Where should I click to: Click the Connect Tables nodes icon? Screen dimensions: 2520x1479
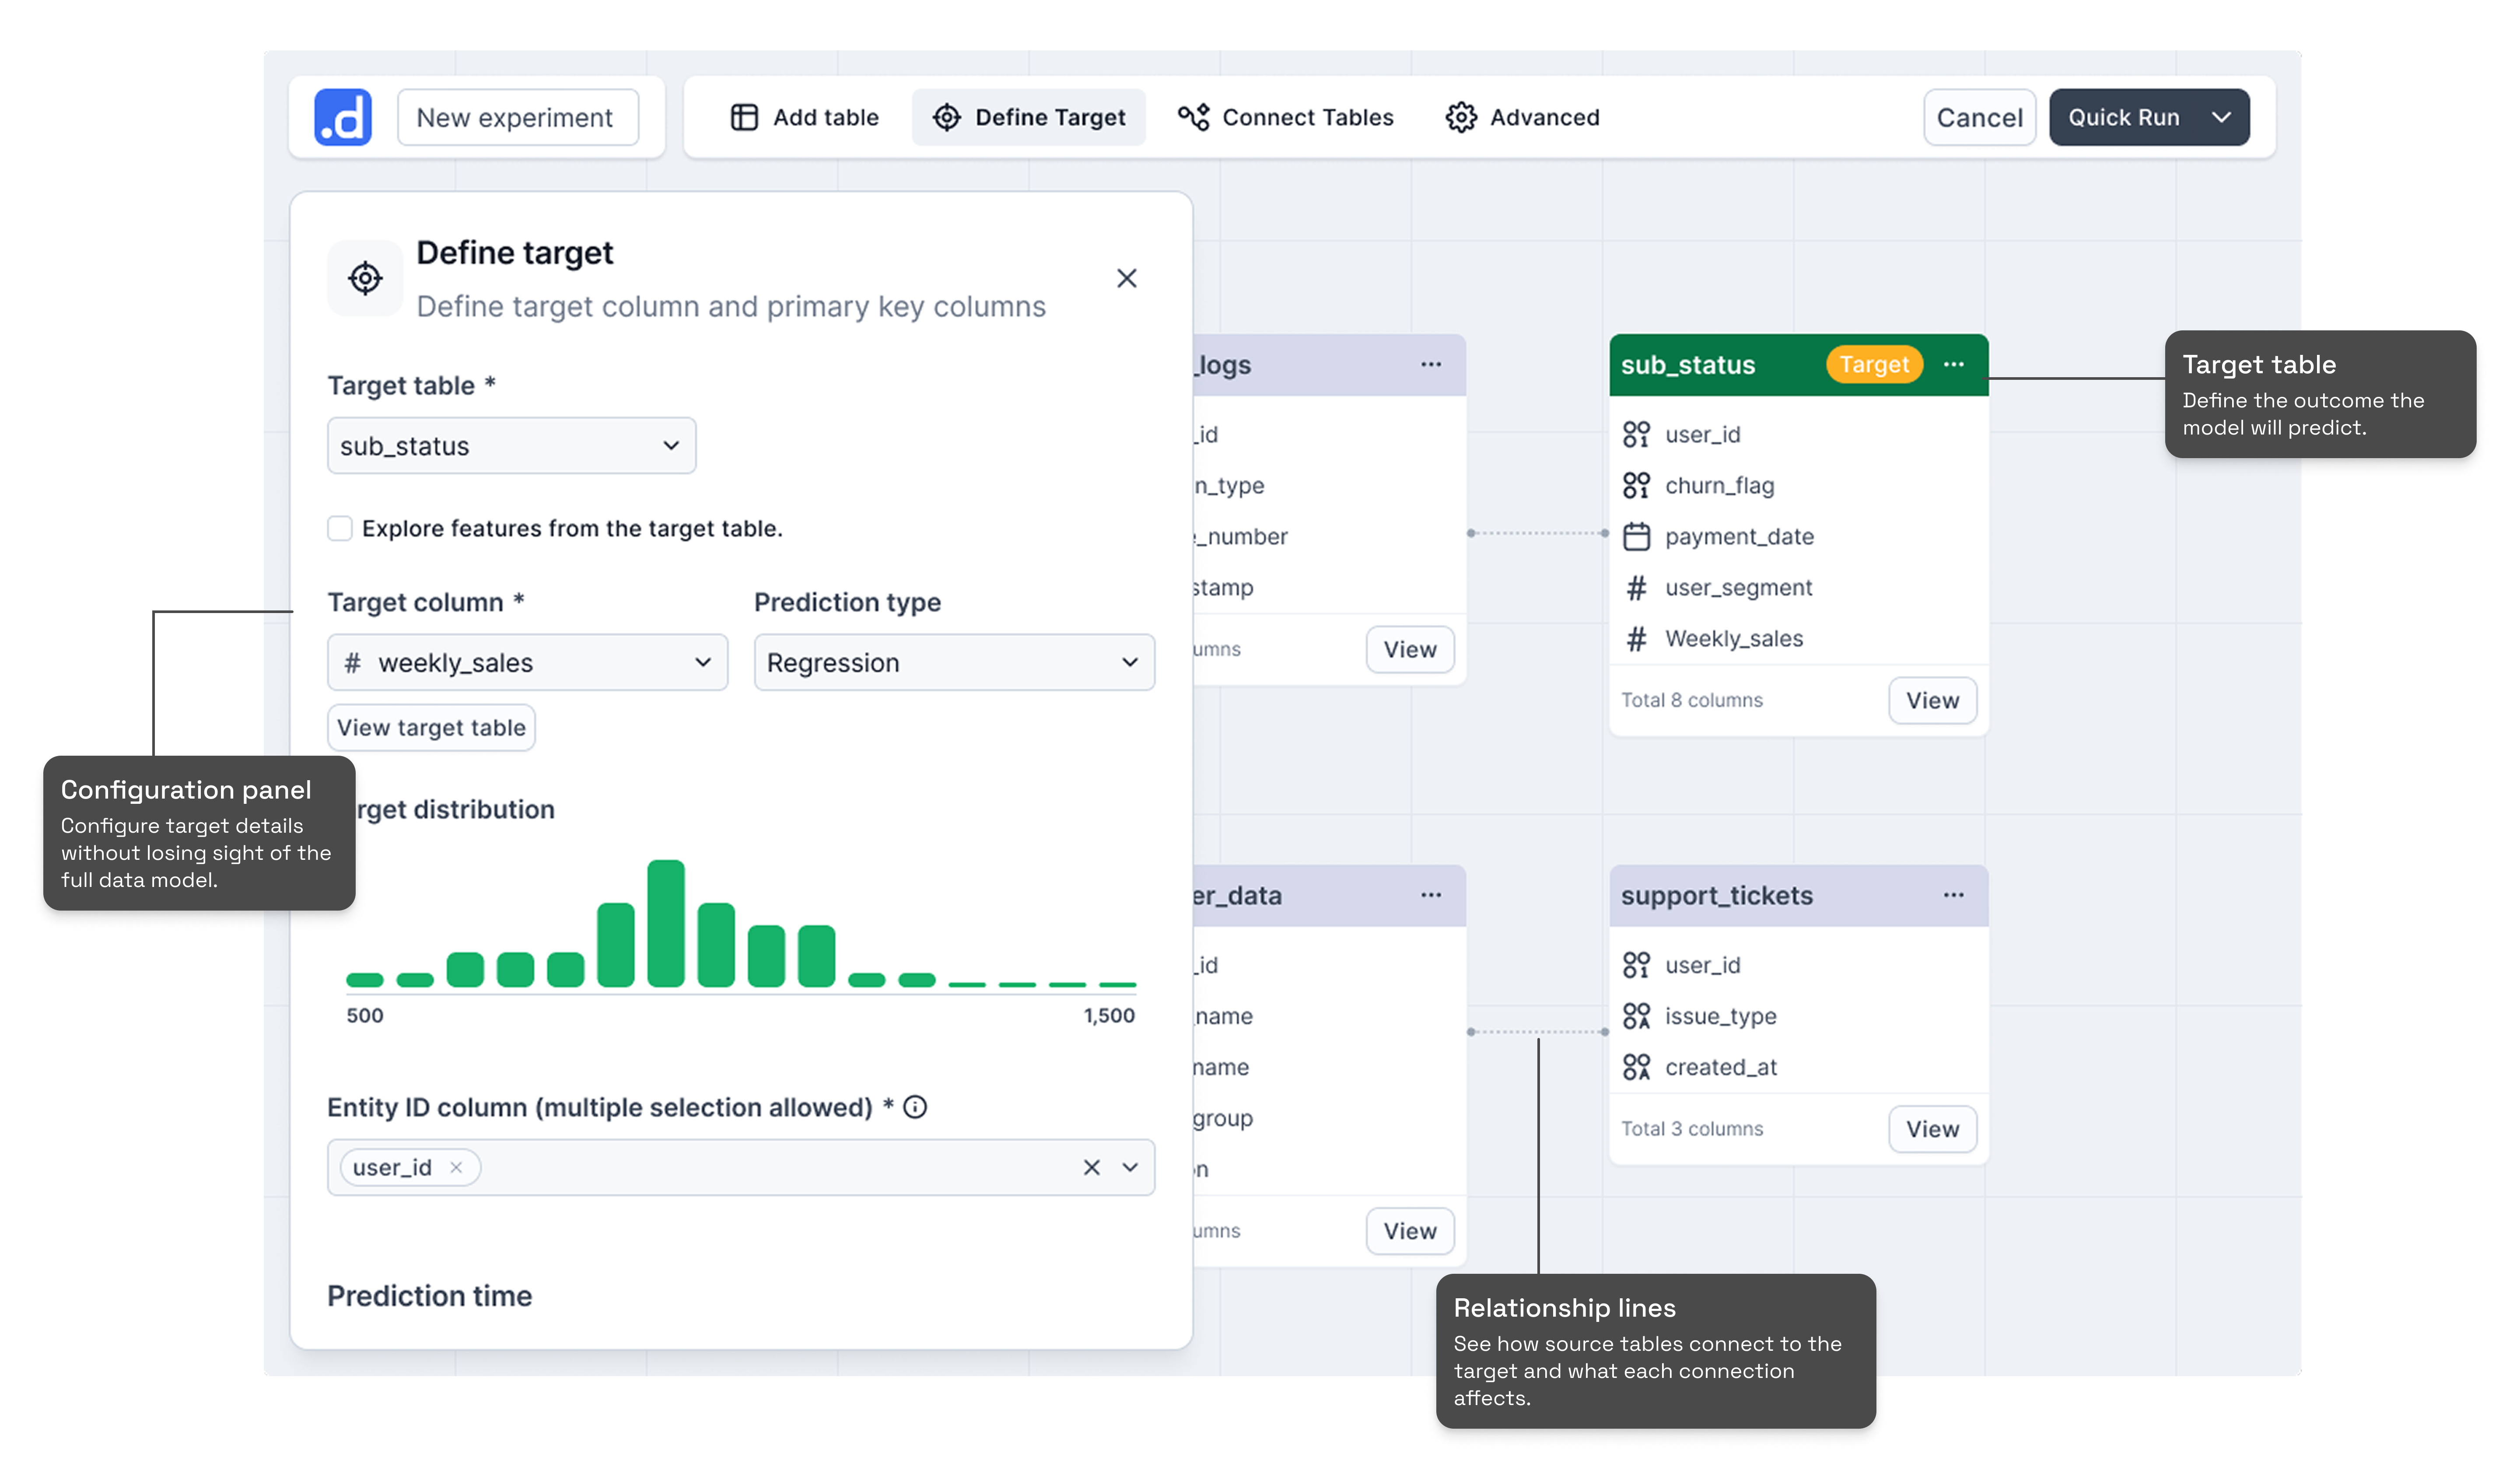point(1193,117)
